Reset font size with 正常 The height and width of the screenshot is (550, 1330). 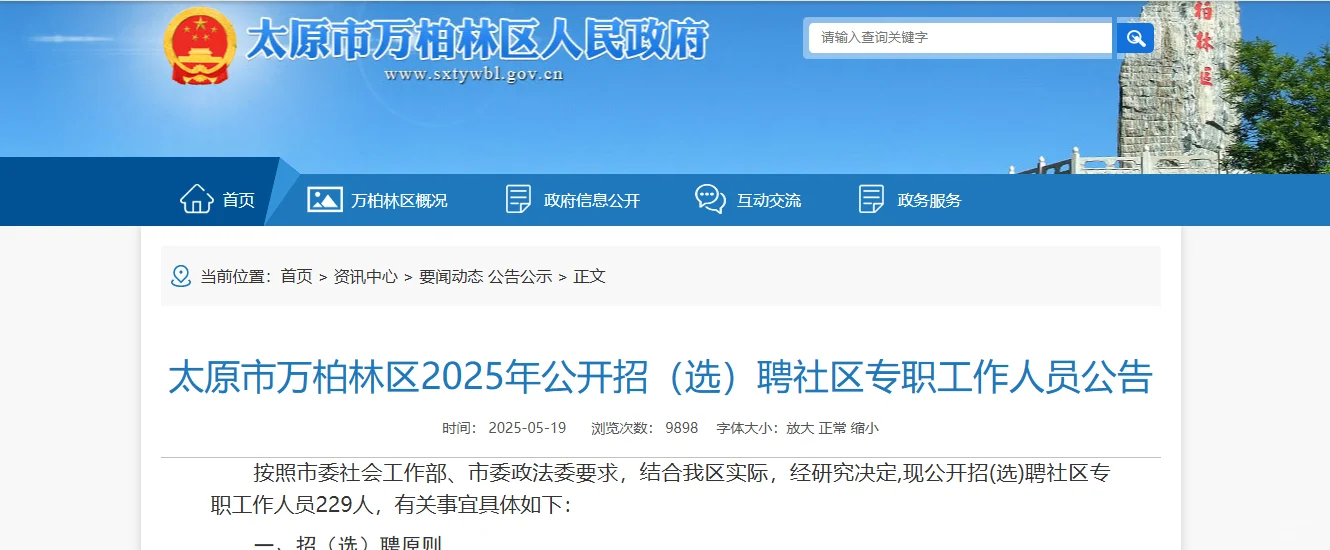pos(832,428)
